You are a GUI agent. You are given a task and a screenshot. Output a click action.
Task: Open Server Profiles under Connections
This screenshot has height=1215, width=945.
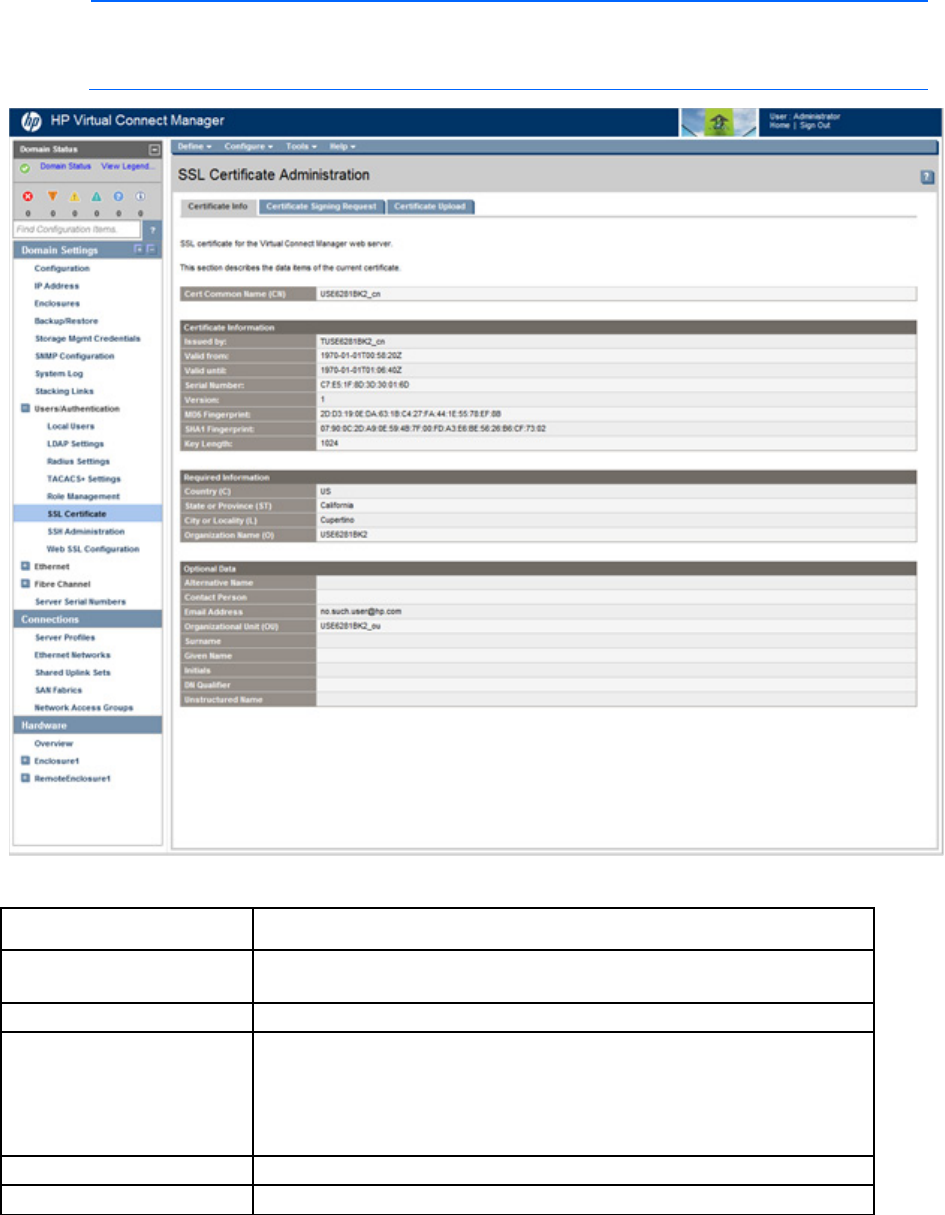pyautogui.click(x=66, y=637)
